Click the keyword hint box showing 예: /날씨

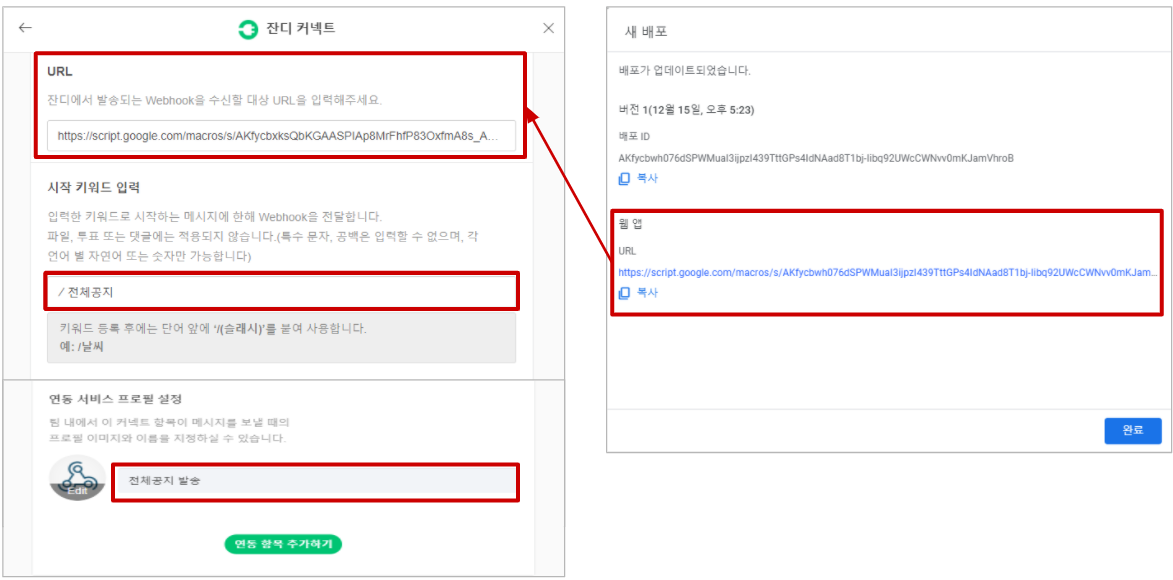pos(281,337)
